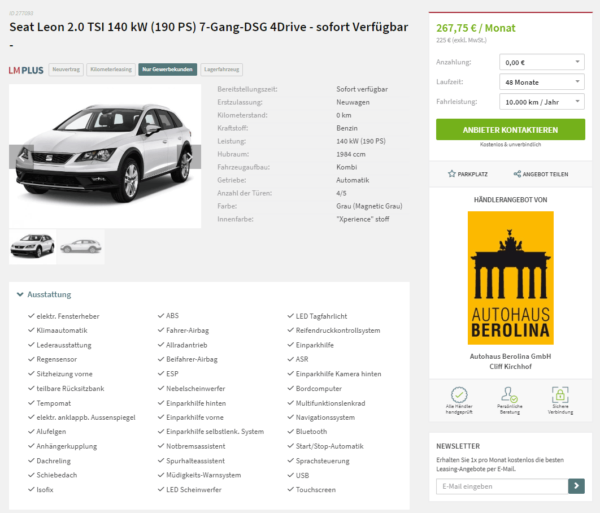Click the Cliff Kirchhof contact name
600x513 pixels.
[x=510, y=366]
